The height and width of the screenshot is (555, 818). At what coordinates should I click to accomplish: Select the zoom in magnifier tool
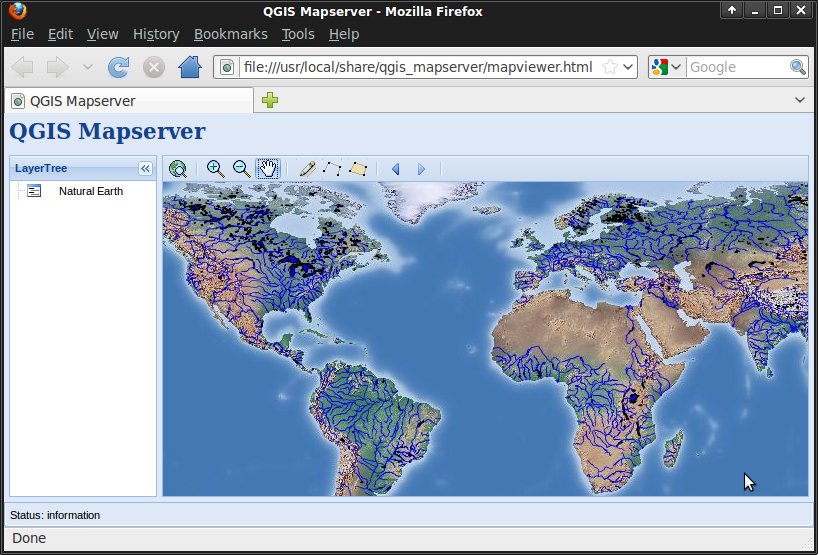[x=215, y=169]
